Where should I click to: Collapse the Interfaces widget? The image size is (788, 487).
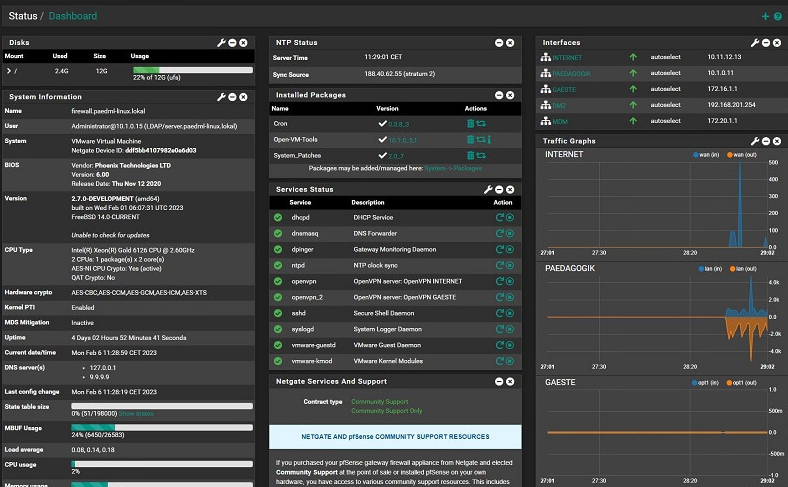coord(767,43)
